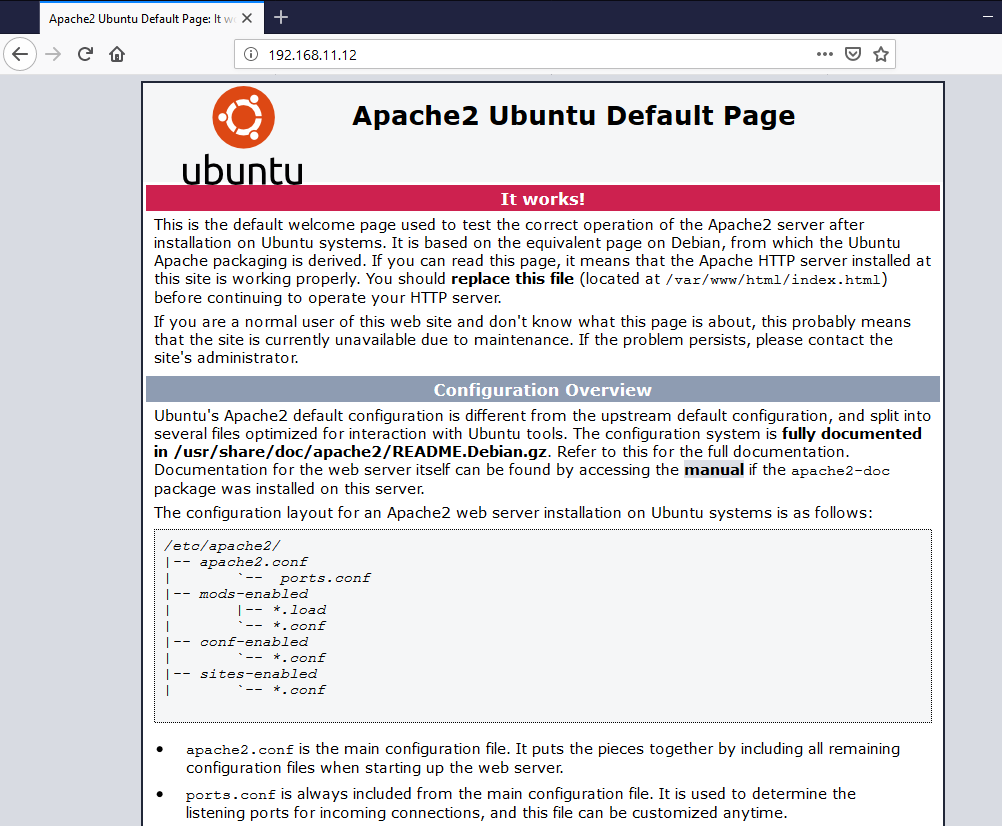1002x826 pixels.
Task: Save page to Pocket
Action: tap(852, 55)
